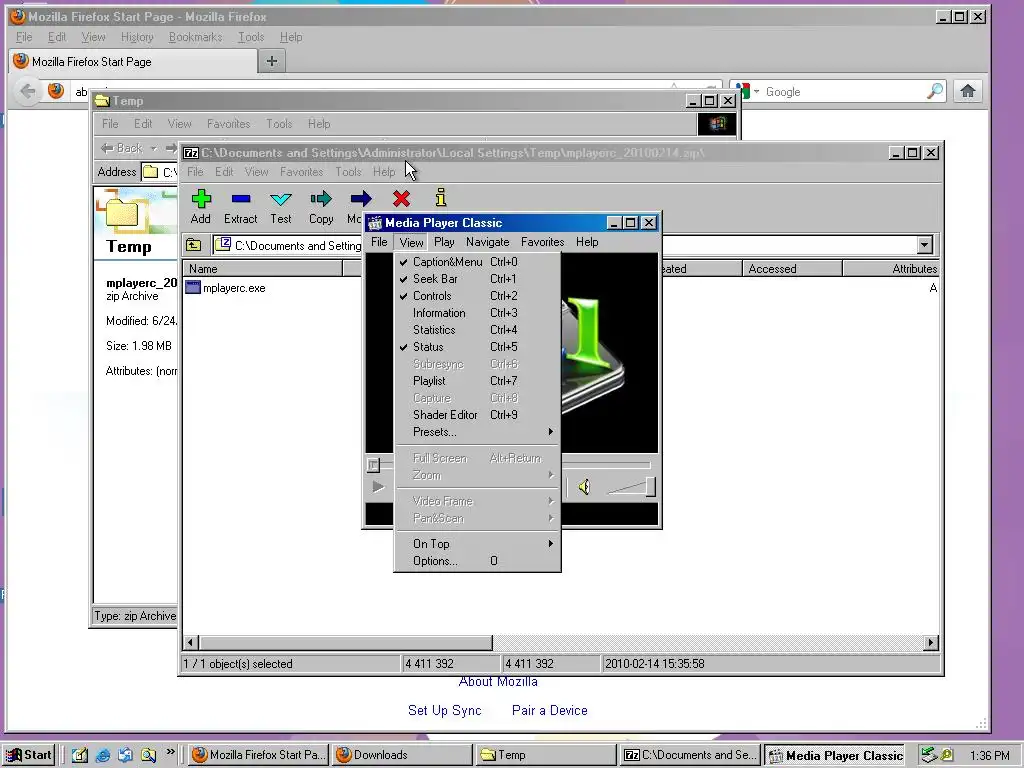The width and height of the screenshot is (1024, 768).
Task: Click the 7-Zip horizontal scrollbar right arrow
Action: pyautogui.click(x=931, y=643)
